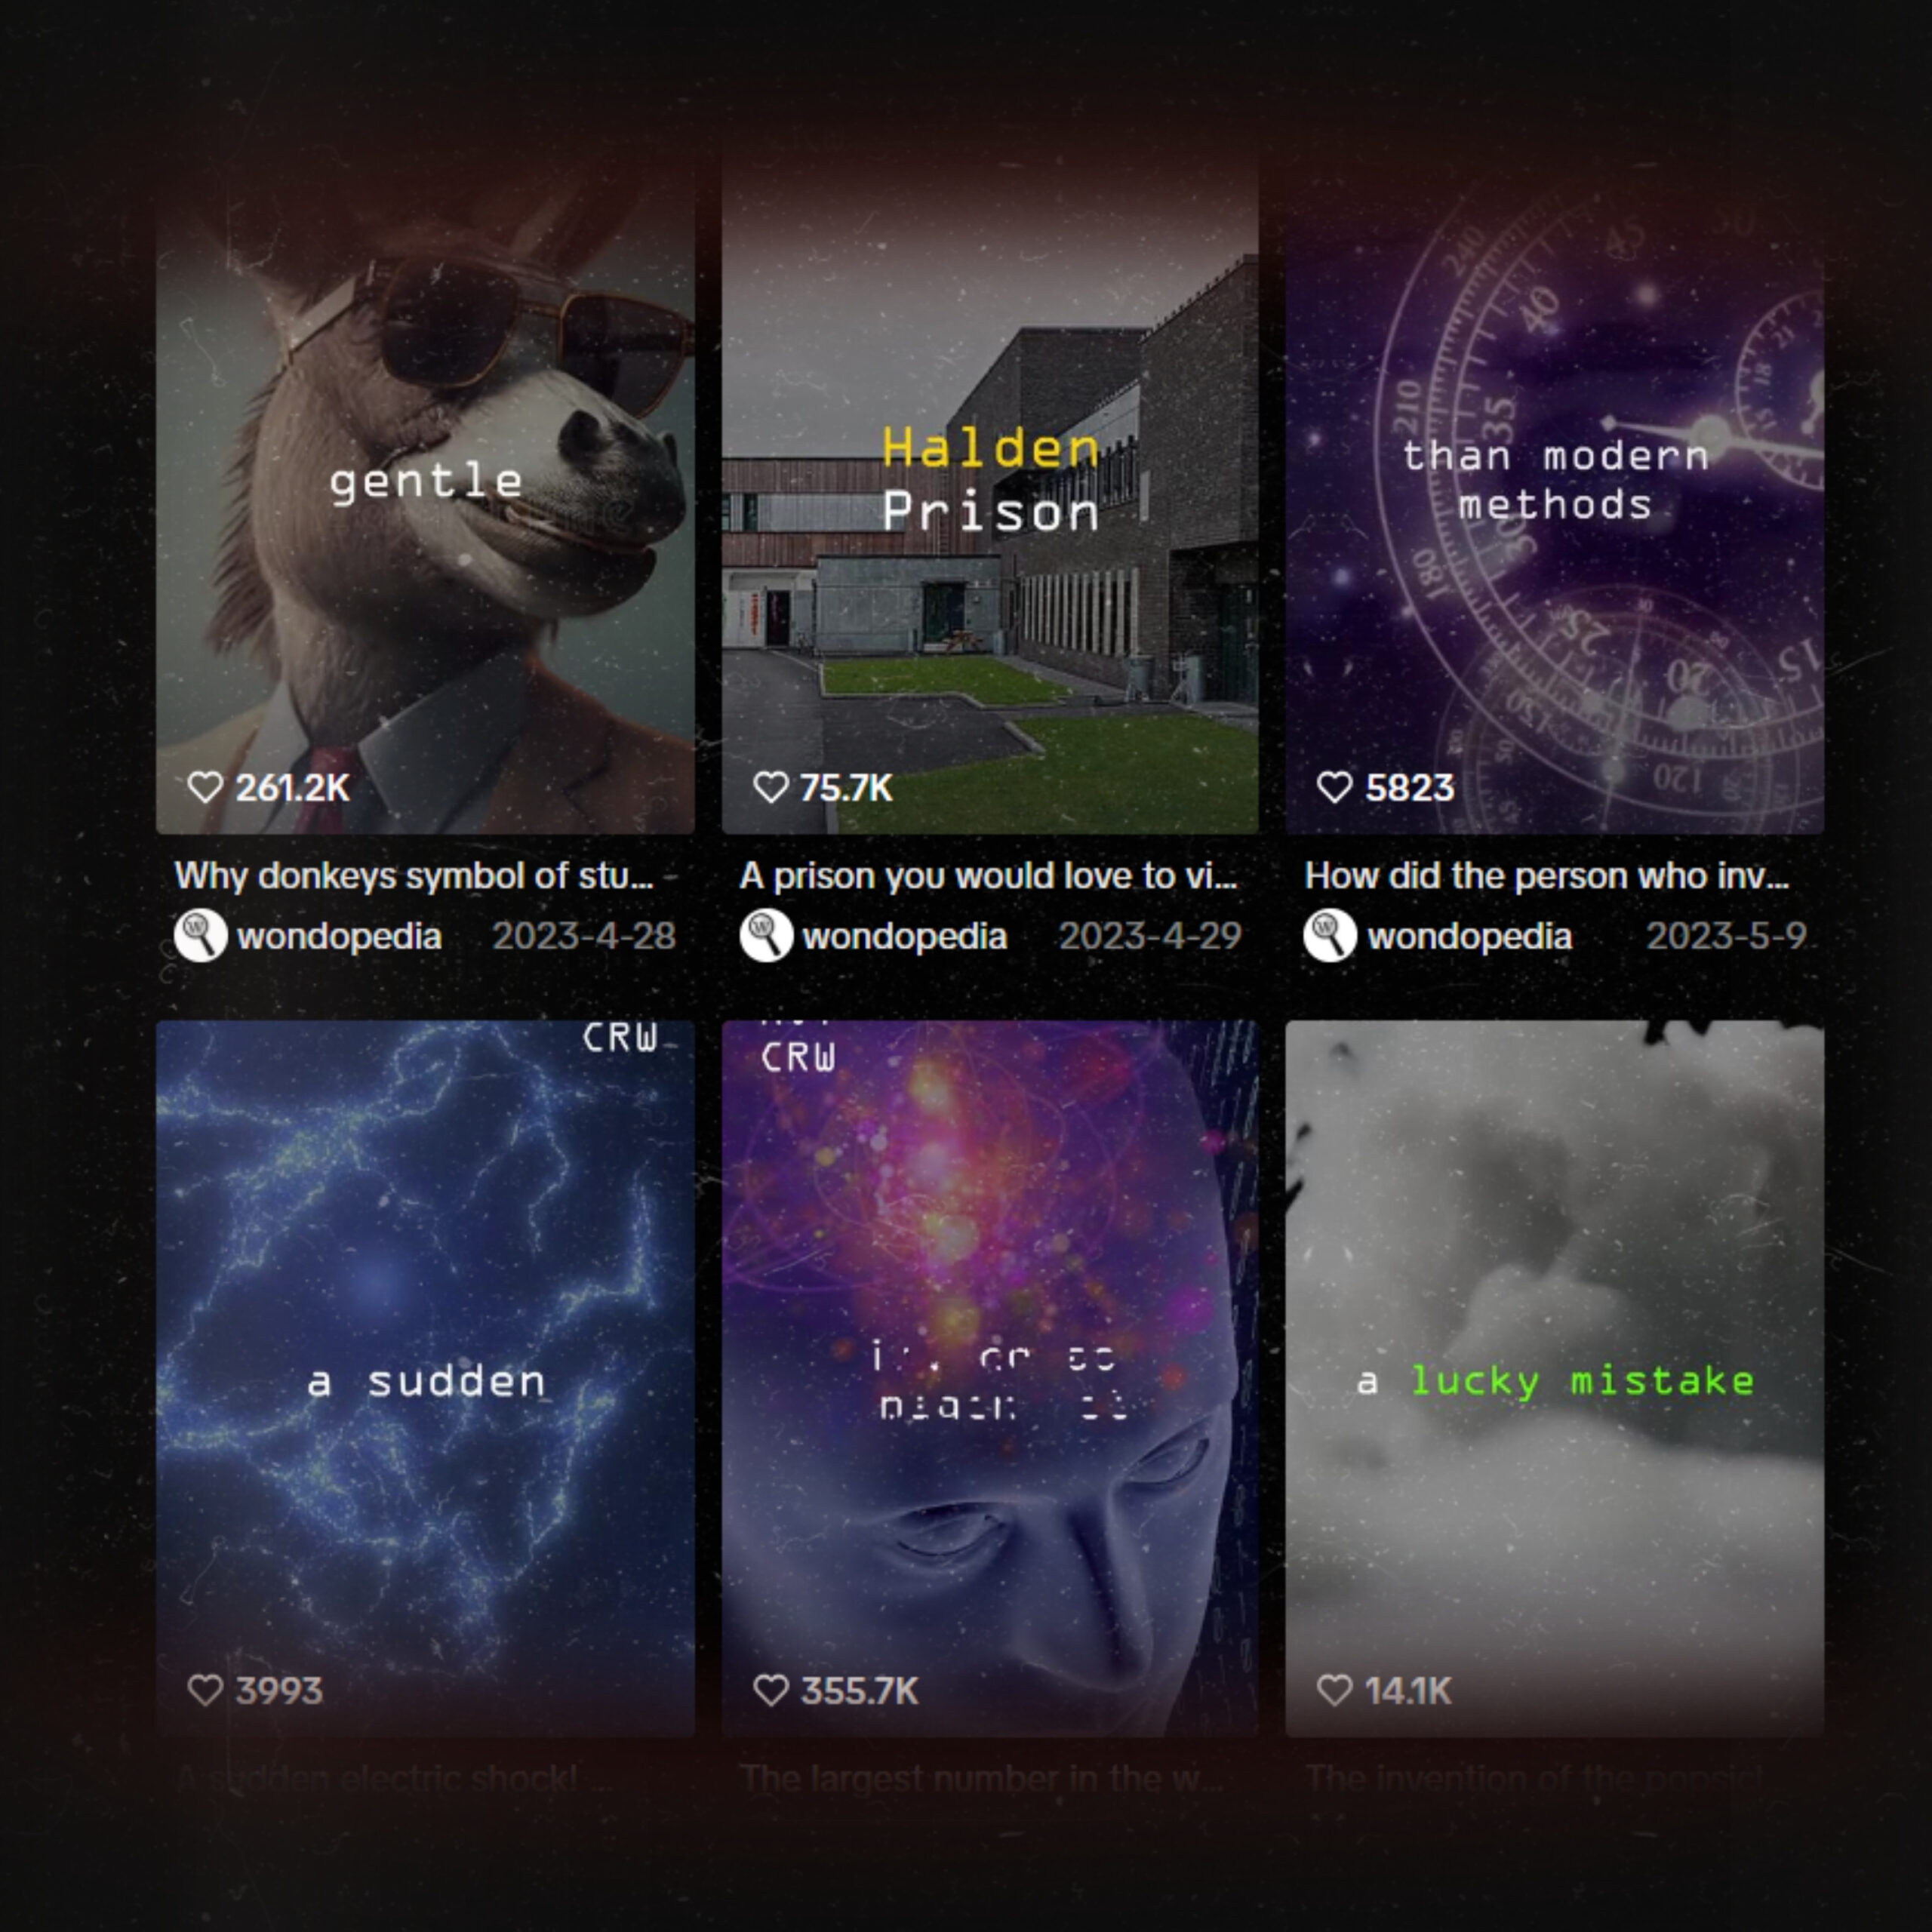Open wondopedia avatar under donkey video
Viewport: 1932px width, 1932px height.
(x=200, y=936)
